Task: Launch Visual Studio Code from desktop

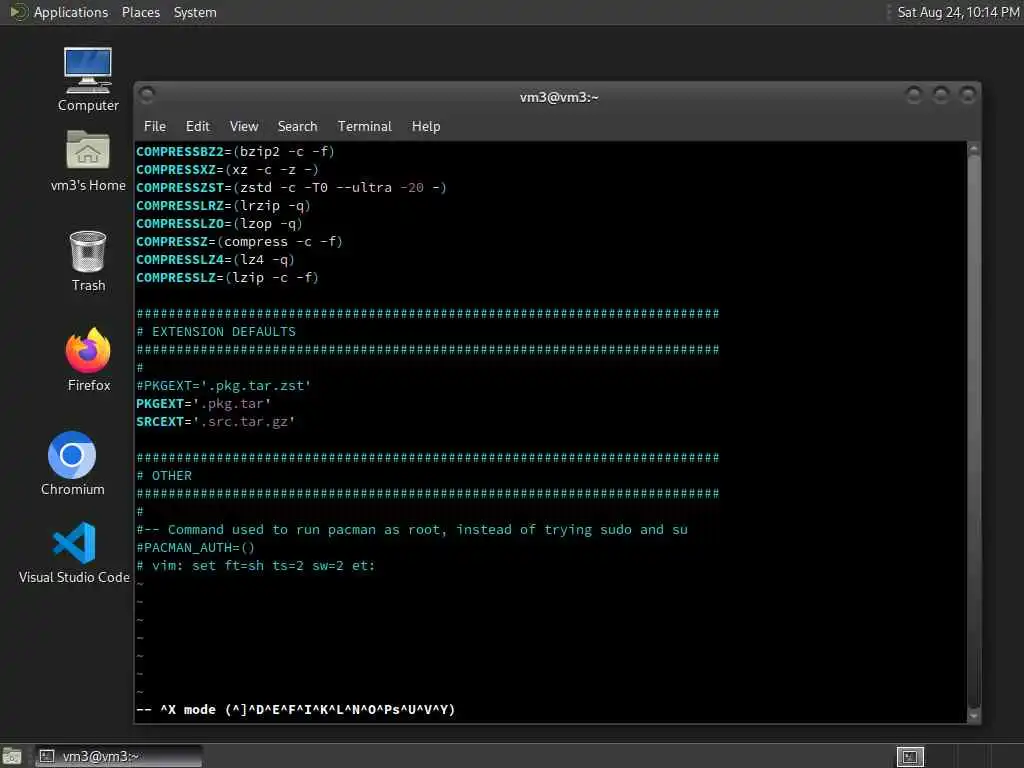Action: 74,552
